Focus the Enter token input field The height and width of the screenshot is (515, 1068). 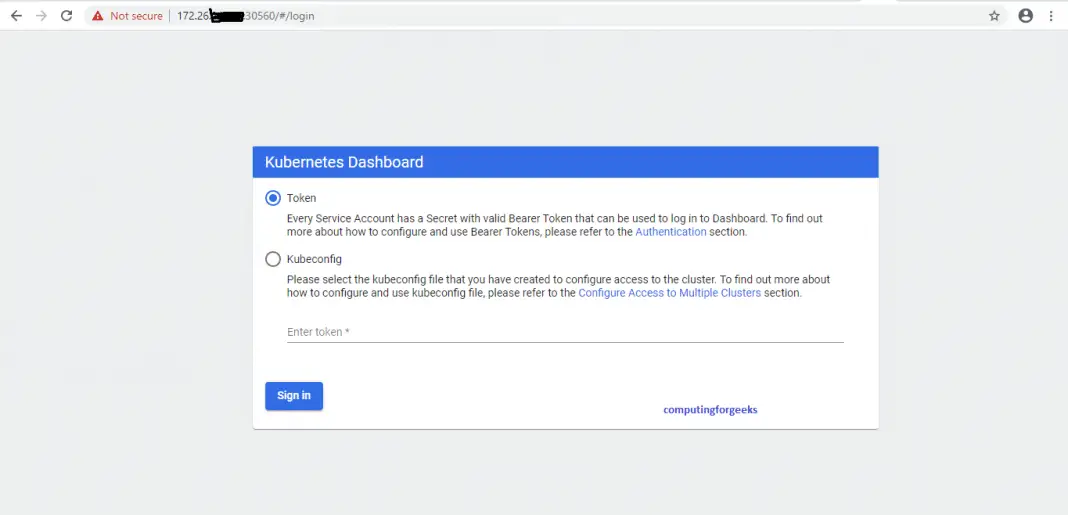565,332
